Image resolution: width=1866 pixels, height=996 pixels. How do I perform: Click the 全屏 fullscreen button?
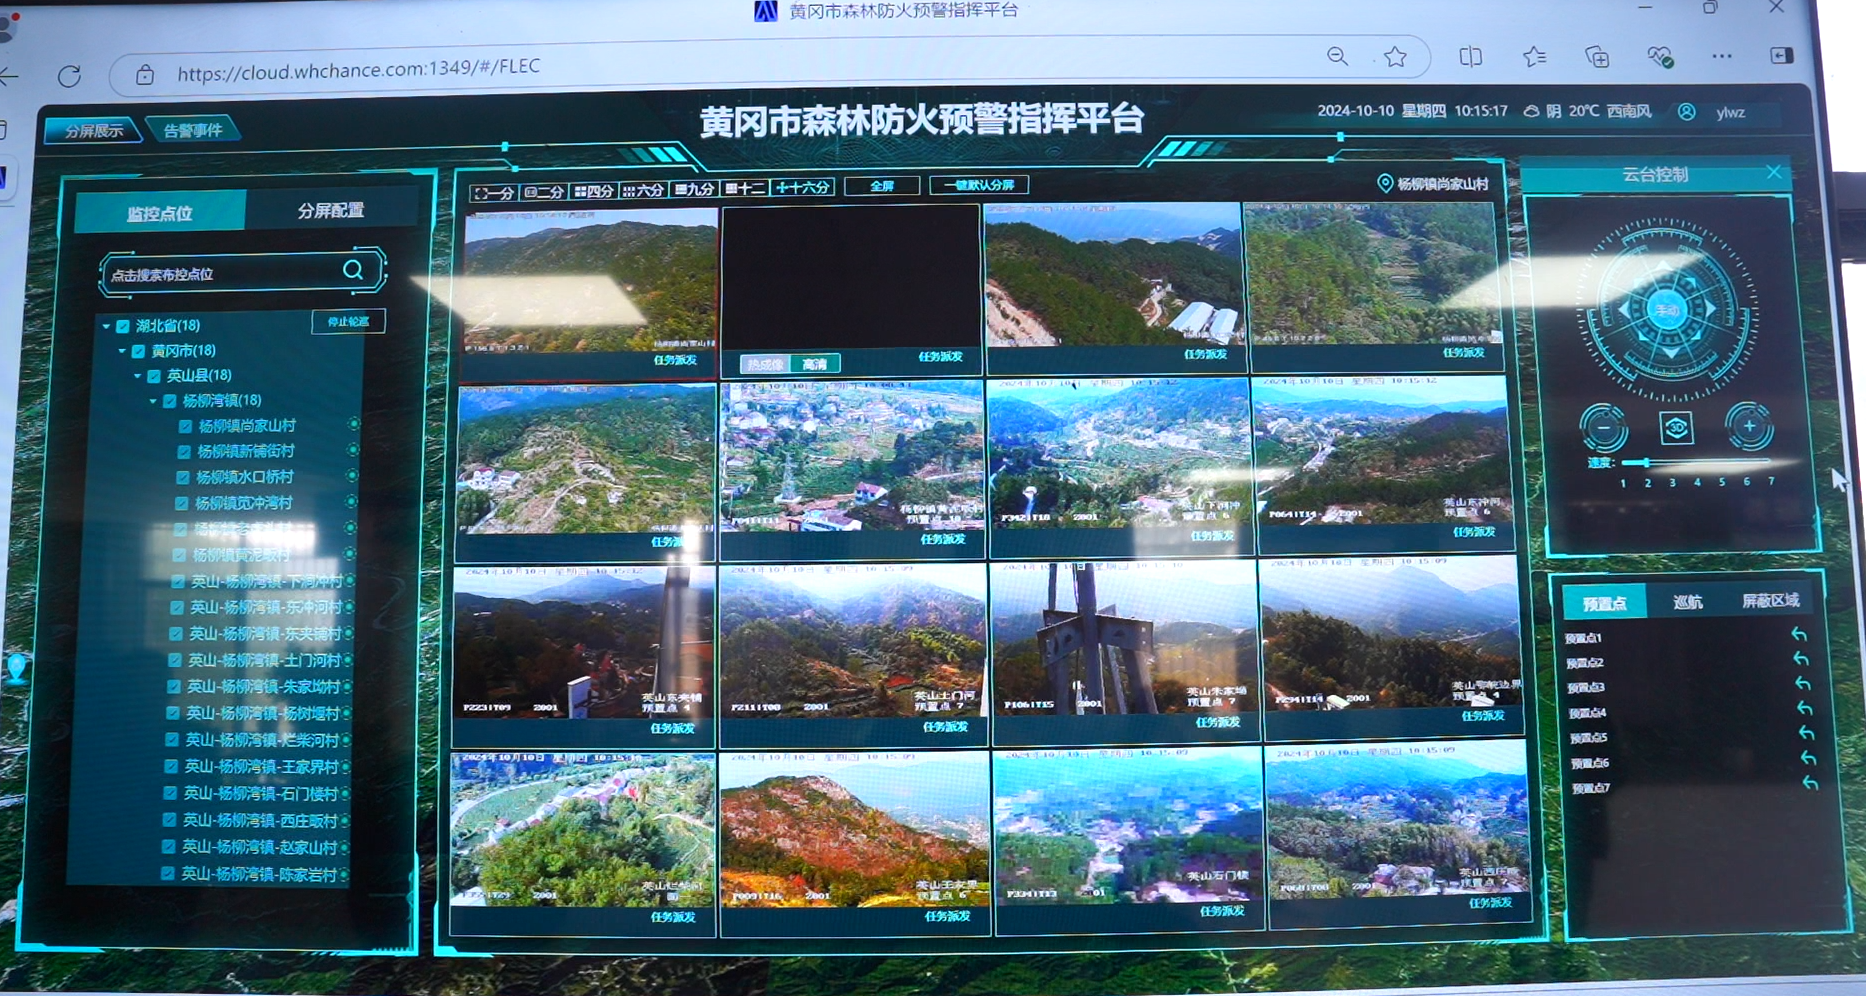point(882,185)
